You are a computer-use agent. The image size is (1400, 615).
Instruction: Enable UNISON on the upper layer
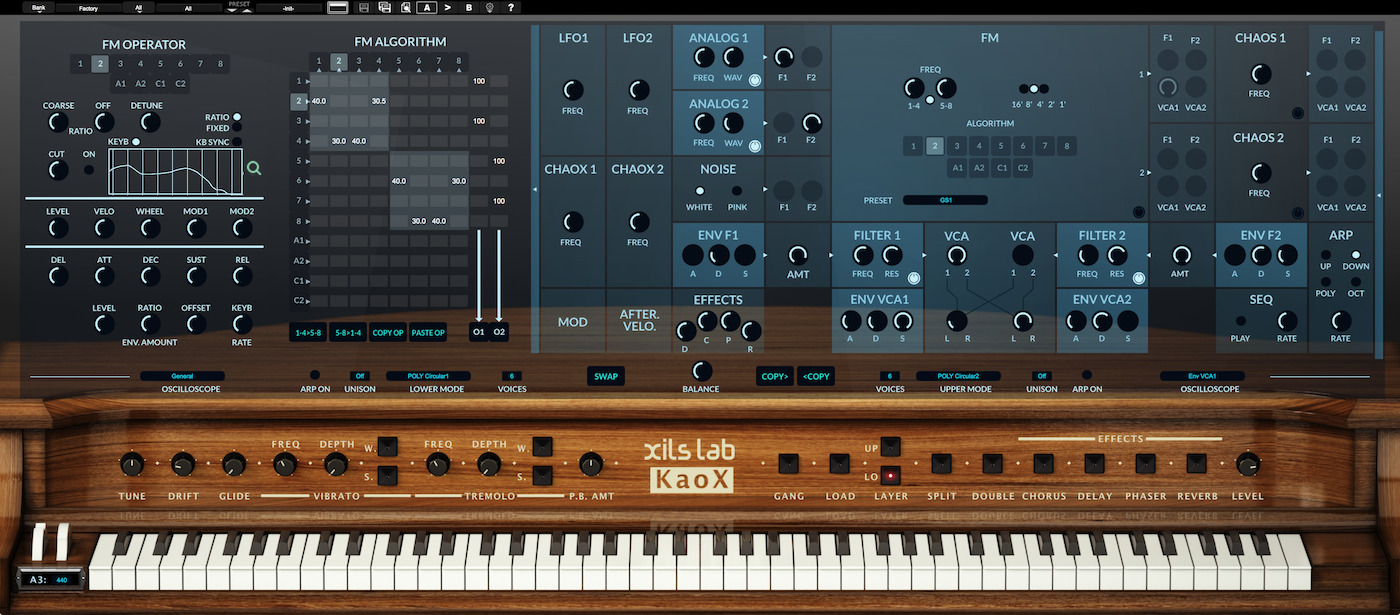click(x=1041, y=376)
